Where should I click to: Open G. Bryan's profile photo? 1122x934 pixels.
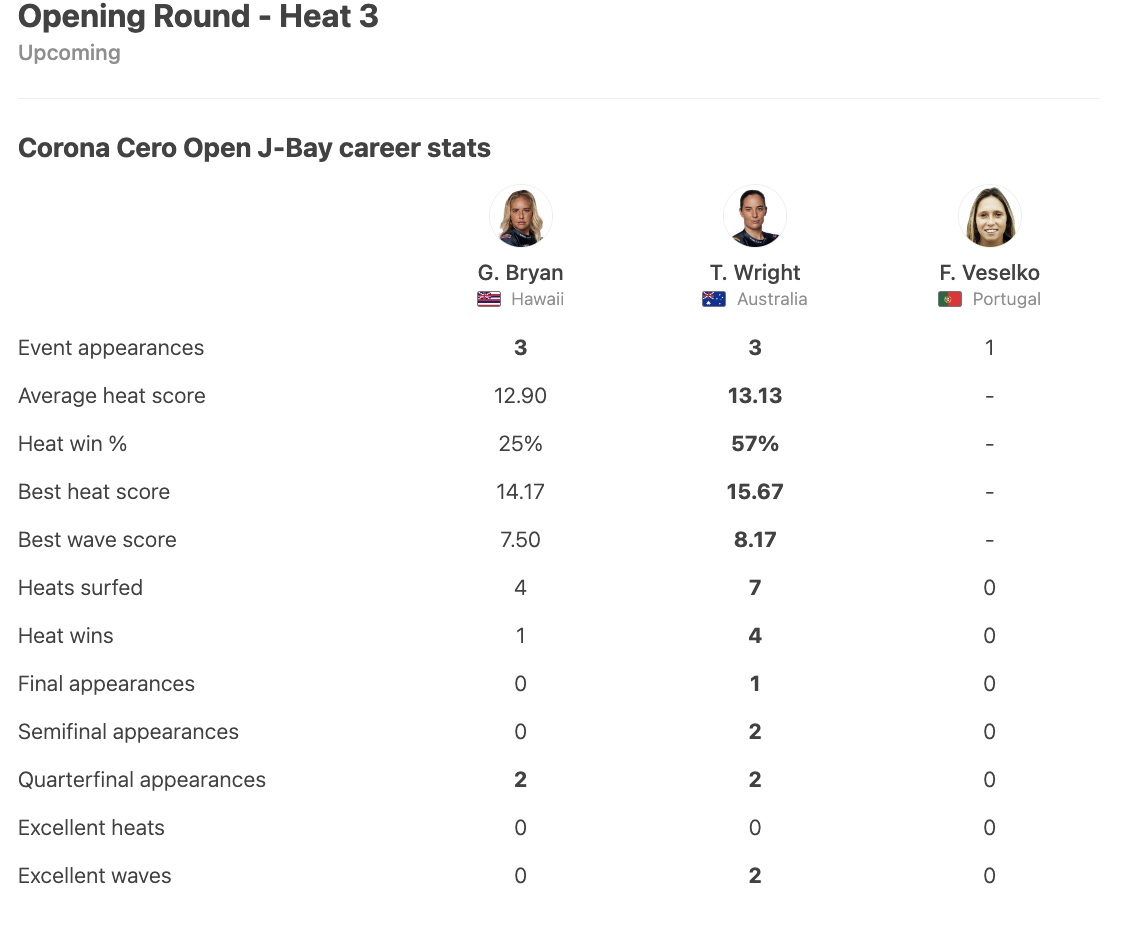tap(520, 216)
